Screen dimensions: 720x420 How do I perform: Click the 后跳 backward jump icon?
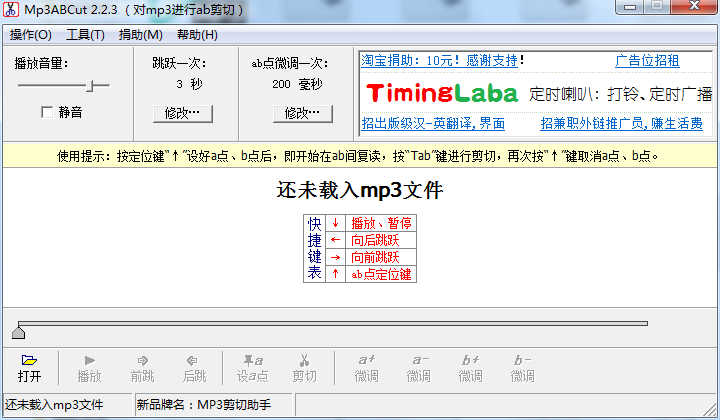point(194,368)
